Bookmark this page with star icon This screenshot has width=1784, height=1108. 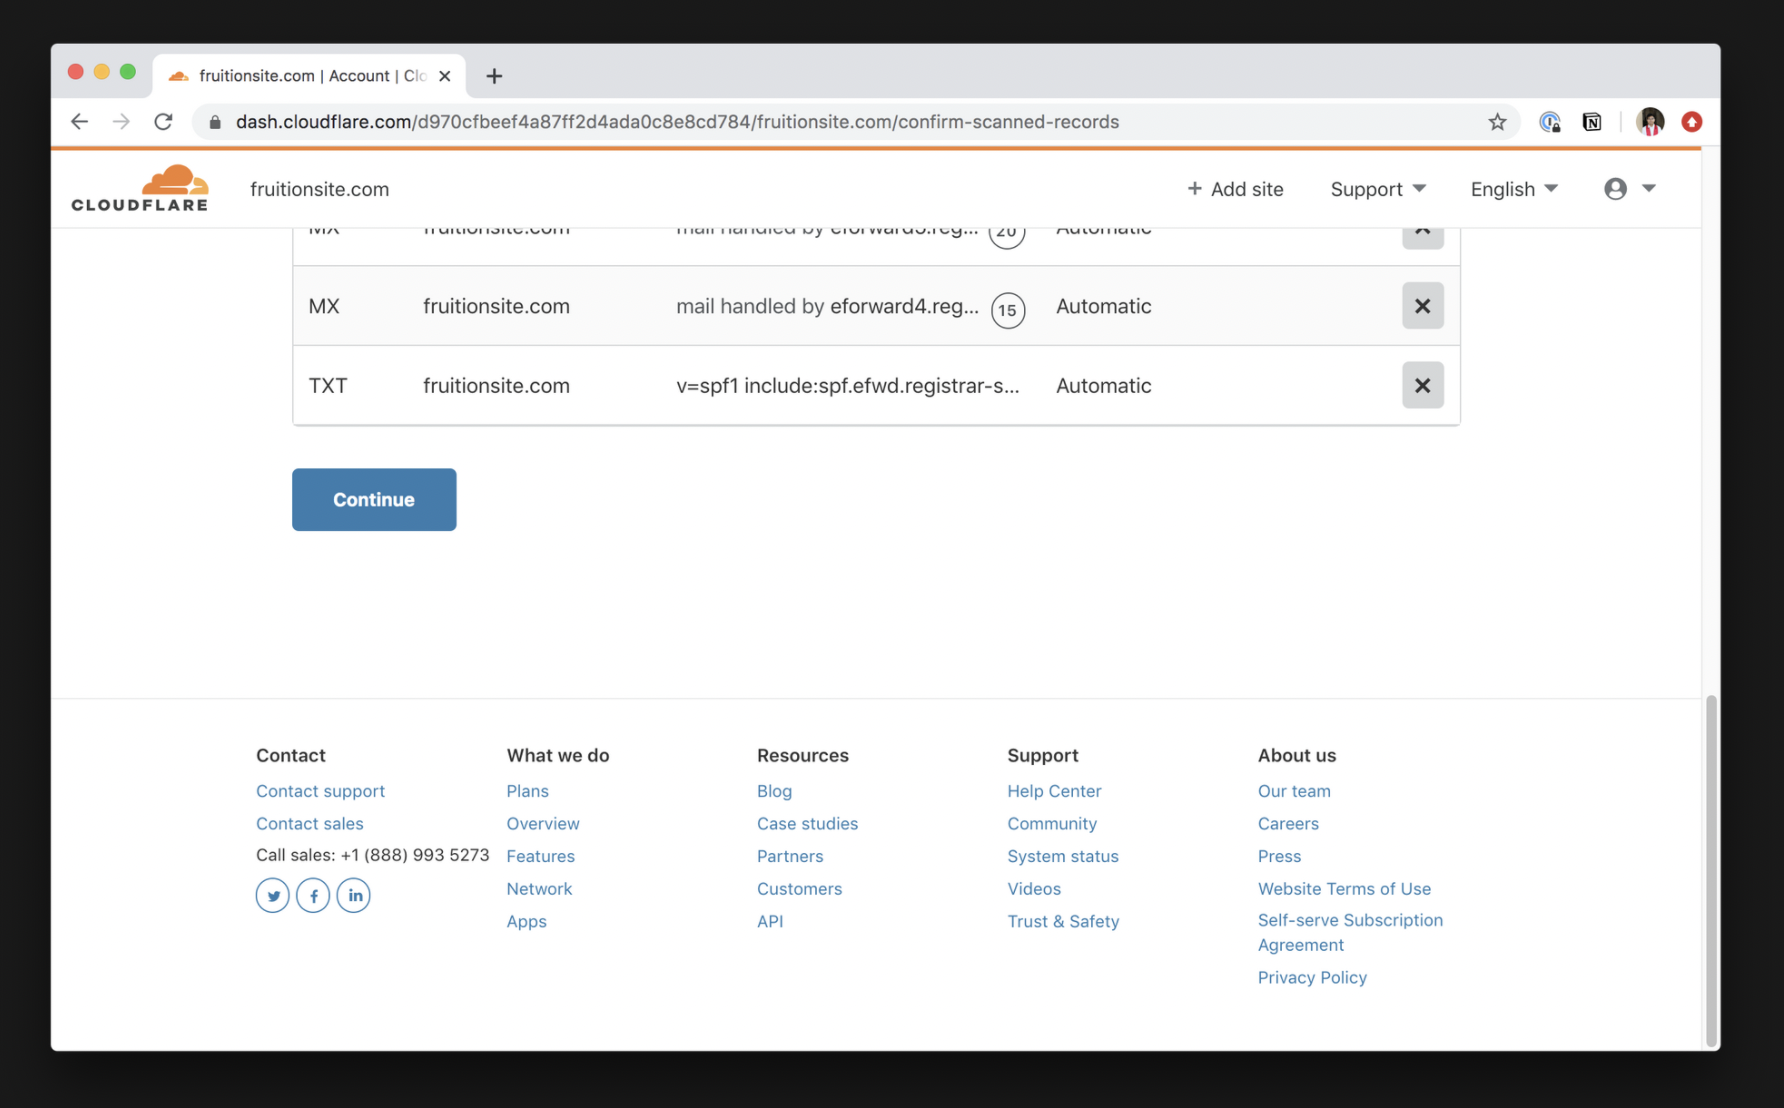[1497, 122]
